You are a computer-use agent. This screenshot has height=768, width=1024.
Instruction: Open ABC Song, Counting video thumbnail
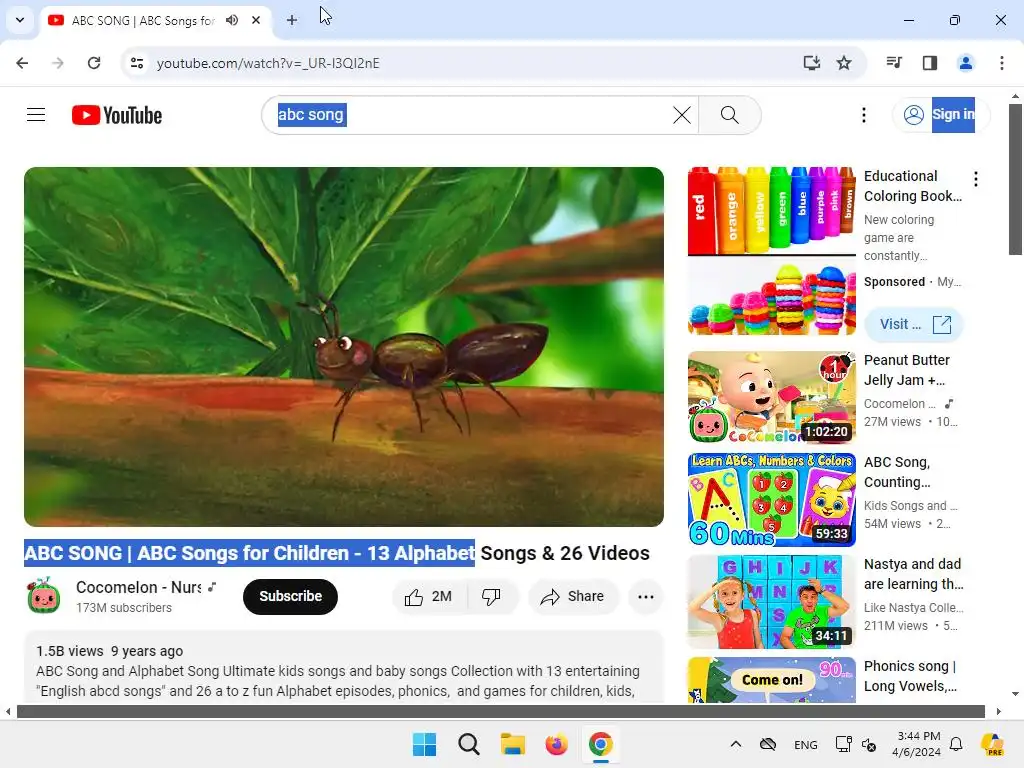(x=771, y=500)
